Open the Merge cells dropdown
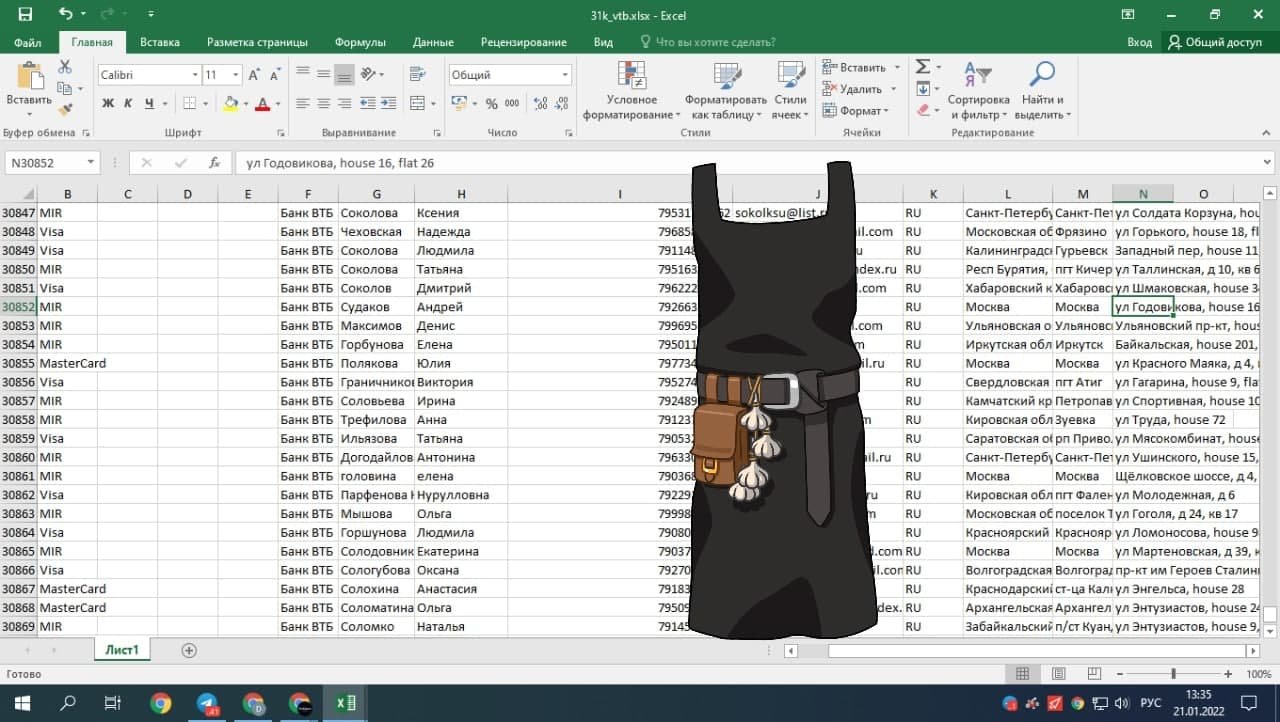 pyautogui.click(x=436, y=103)
